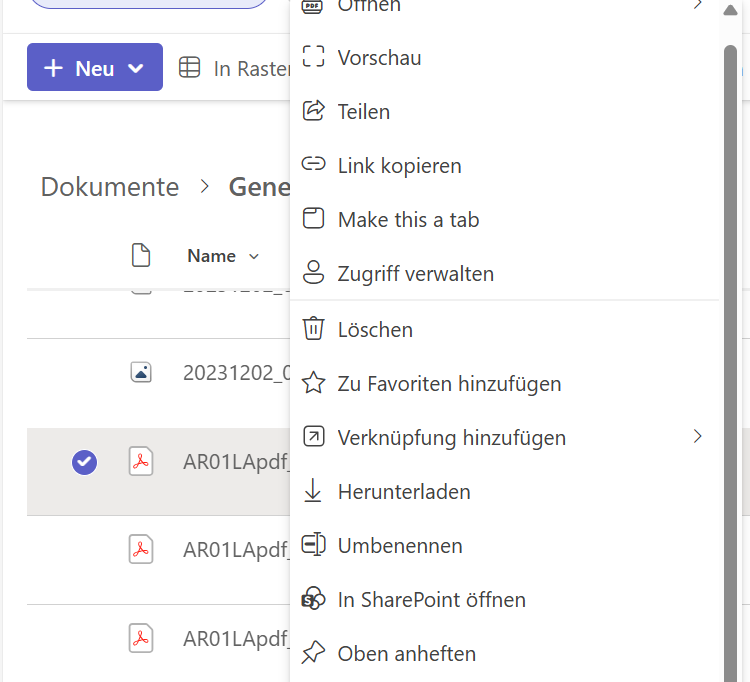This screenshot has width=750, height=682.
Task: Open the Neu button dropdown
Action: pyautogui.click(x=95, y=68)
